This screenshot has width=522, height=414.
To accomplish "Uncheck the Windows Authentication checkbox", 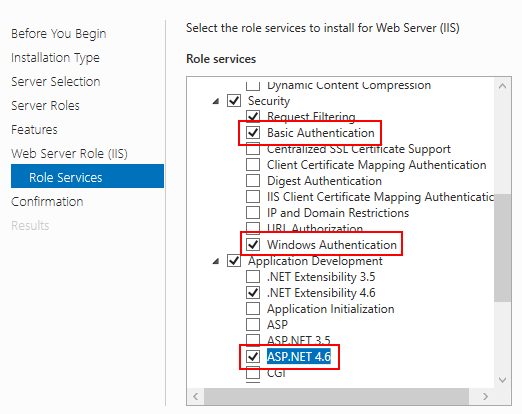I will [x=253, y=245].
